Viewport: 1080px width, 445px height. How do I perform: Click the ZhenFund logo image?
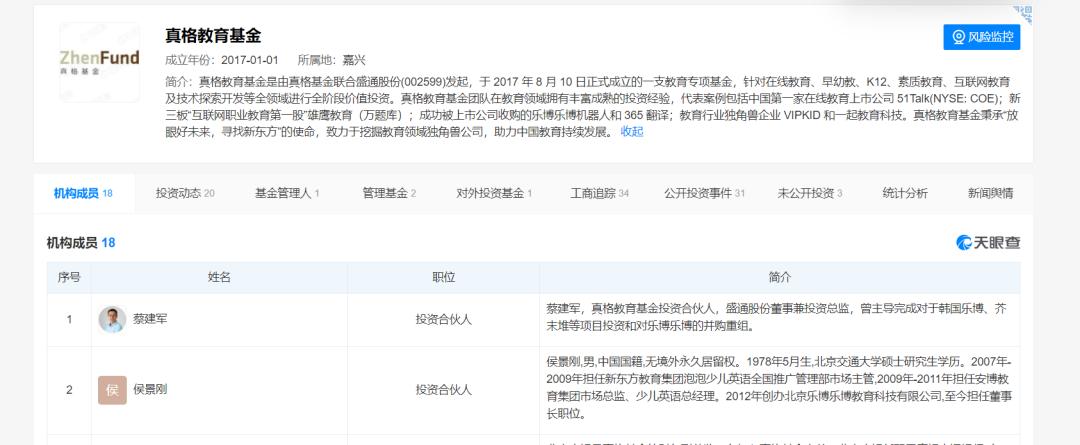[x=100, y=62]
